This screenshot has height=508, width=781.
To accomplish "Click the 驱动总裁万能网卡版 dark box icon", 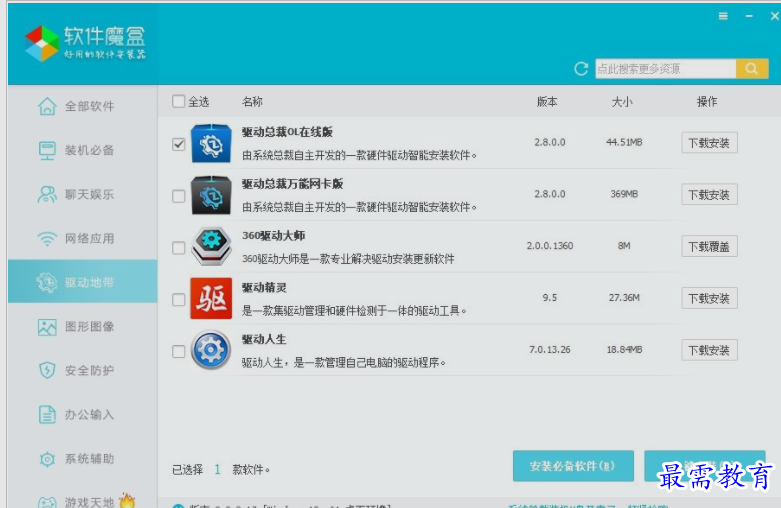I will pyautogui.click(x=211, y=195).
